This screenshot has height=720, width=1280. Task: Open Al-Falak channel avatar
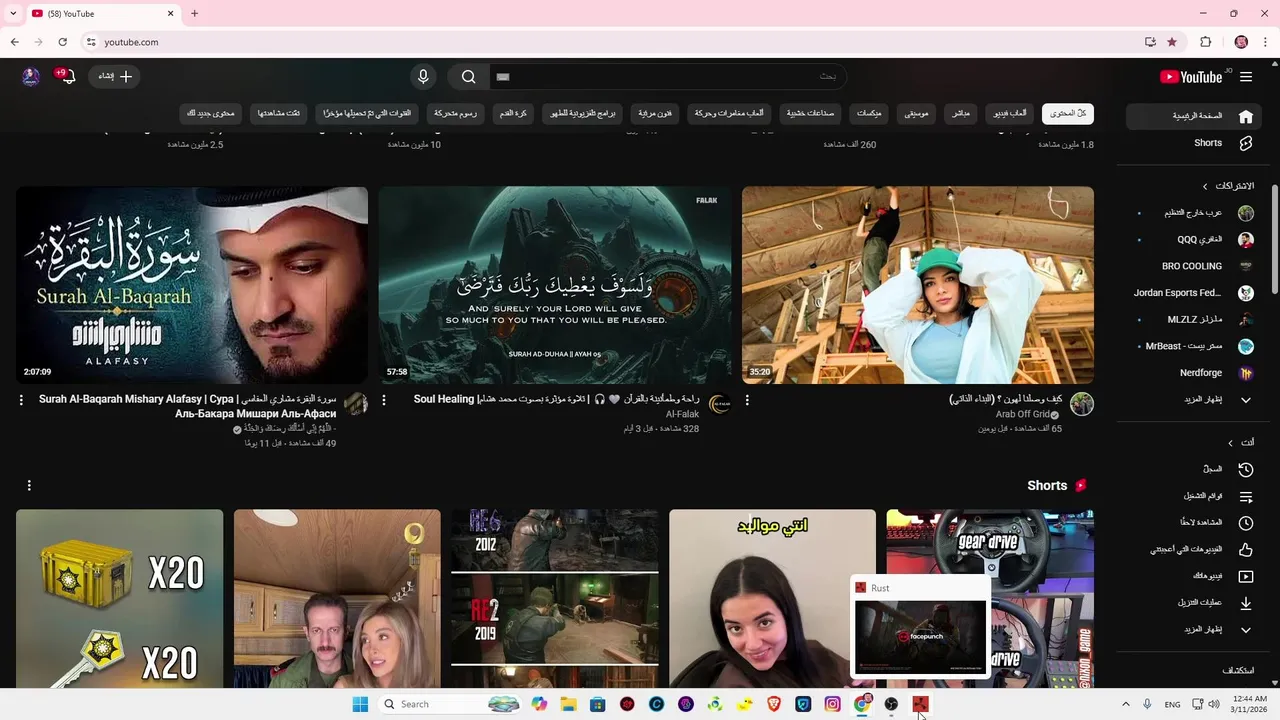click(720, 404)
